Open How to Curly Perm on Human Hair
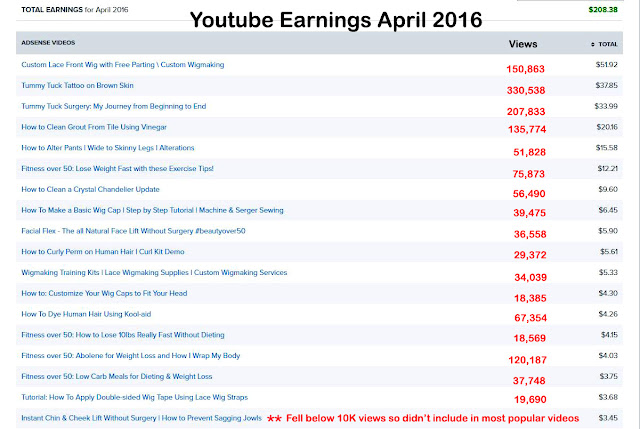This screenshot has width=640, height=429. coord(102,252)
